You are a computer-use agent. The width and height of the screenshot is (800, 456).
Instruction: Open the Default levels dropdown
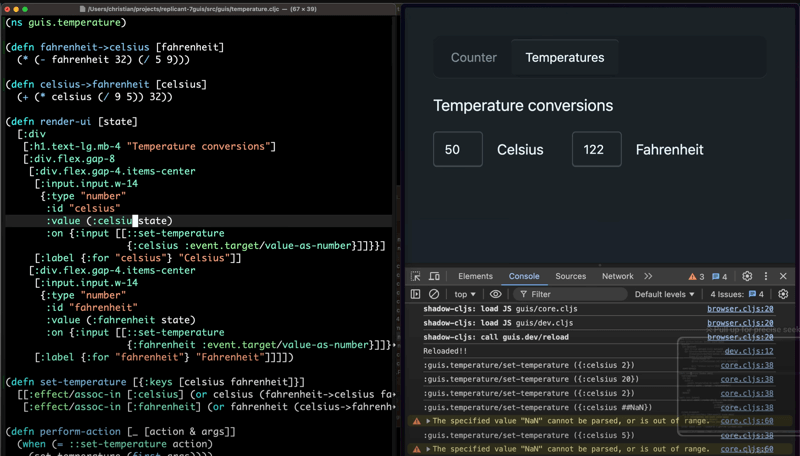pos(664,294)
